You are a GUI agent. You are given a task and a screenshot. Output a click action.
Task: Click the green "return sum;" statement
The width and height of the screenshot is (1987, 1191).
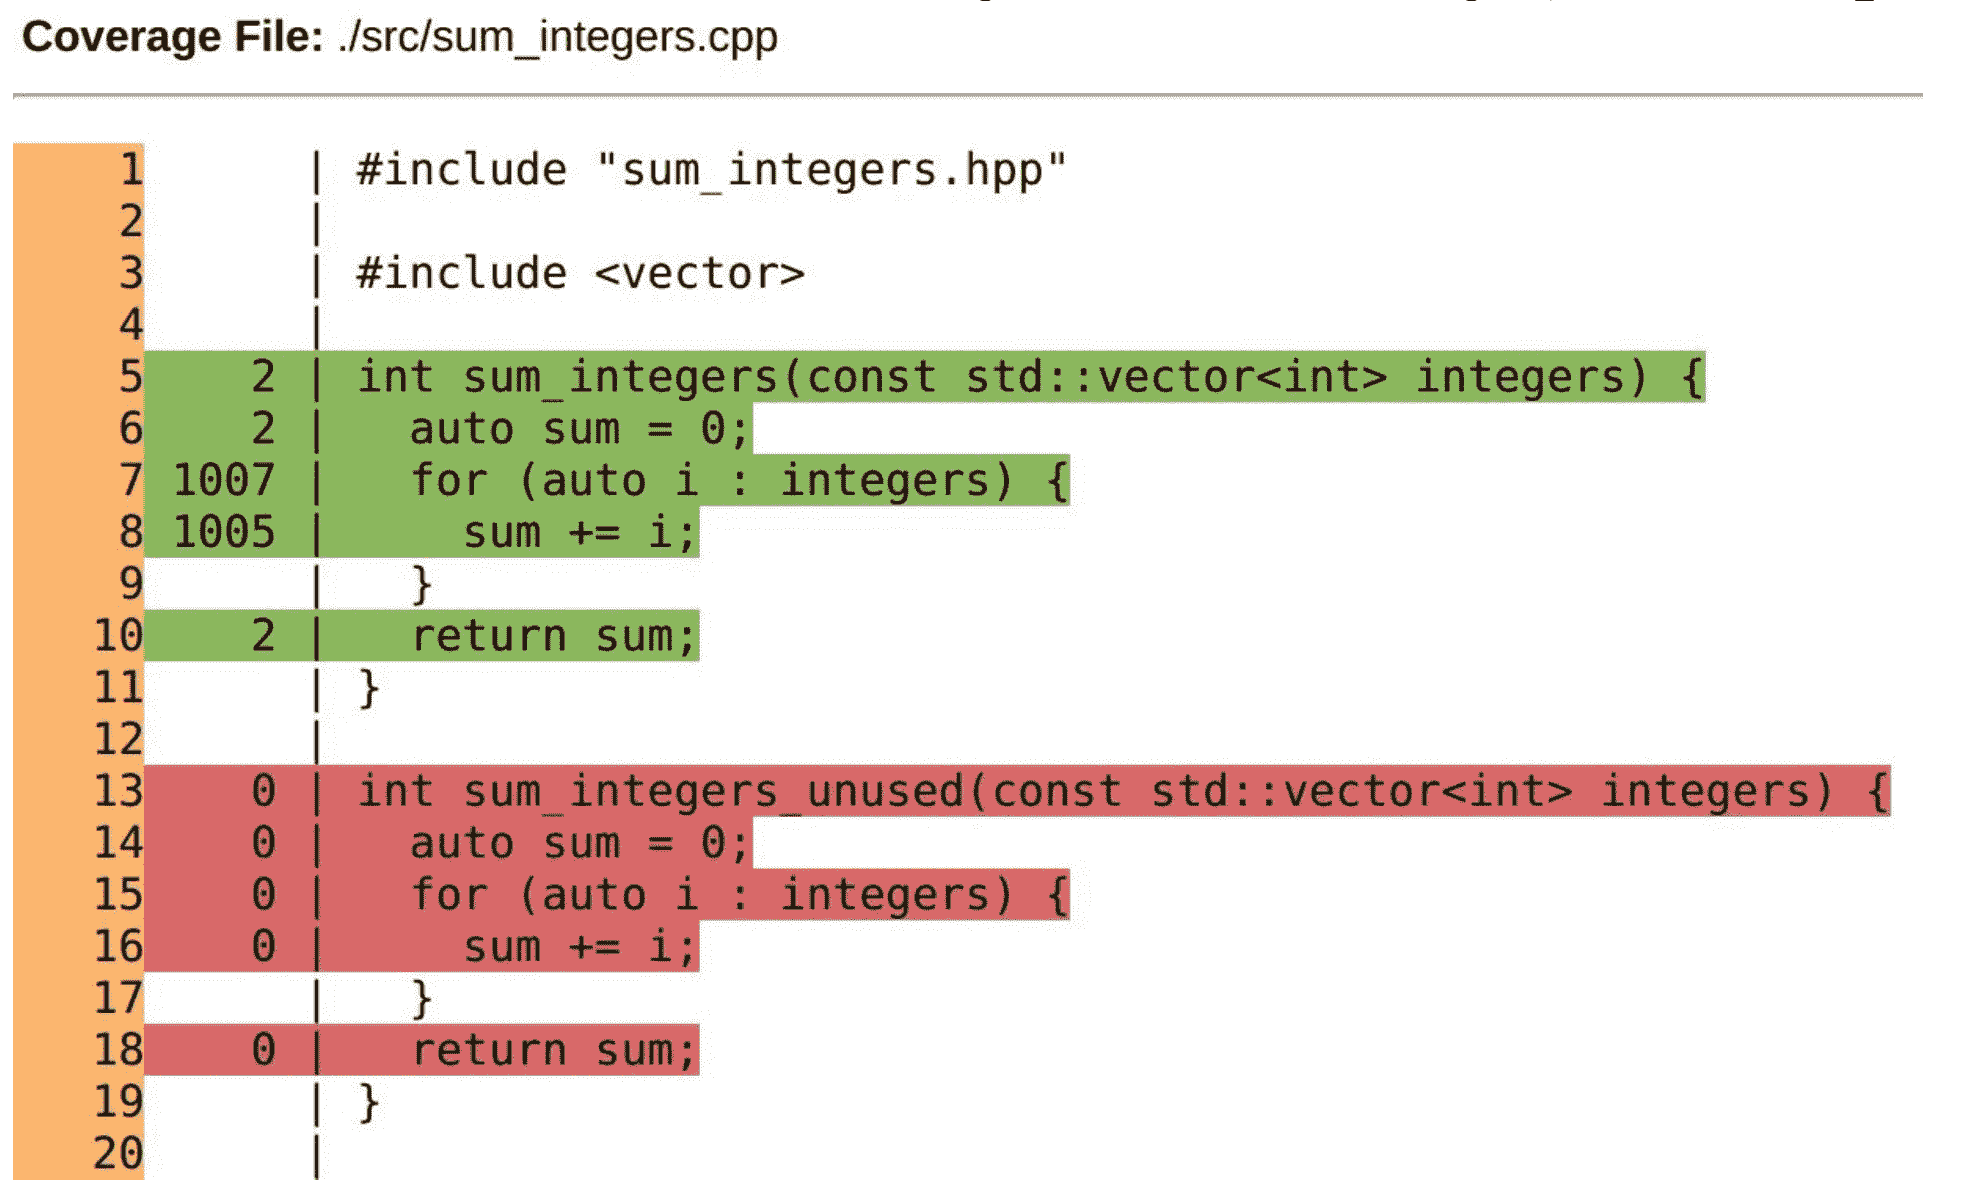click(x=553, y=636)
